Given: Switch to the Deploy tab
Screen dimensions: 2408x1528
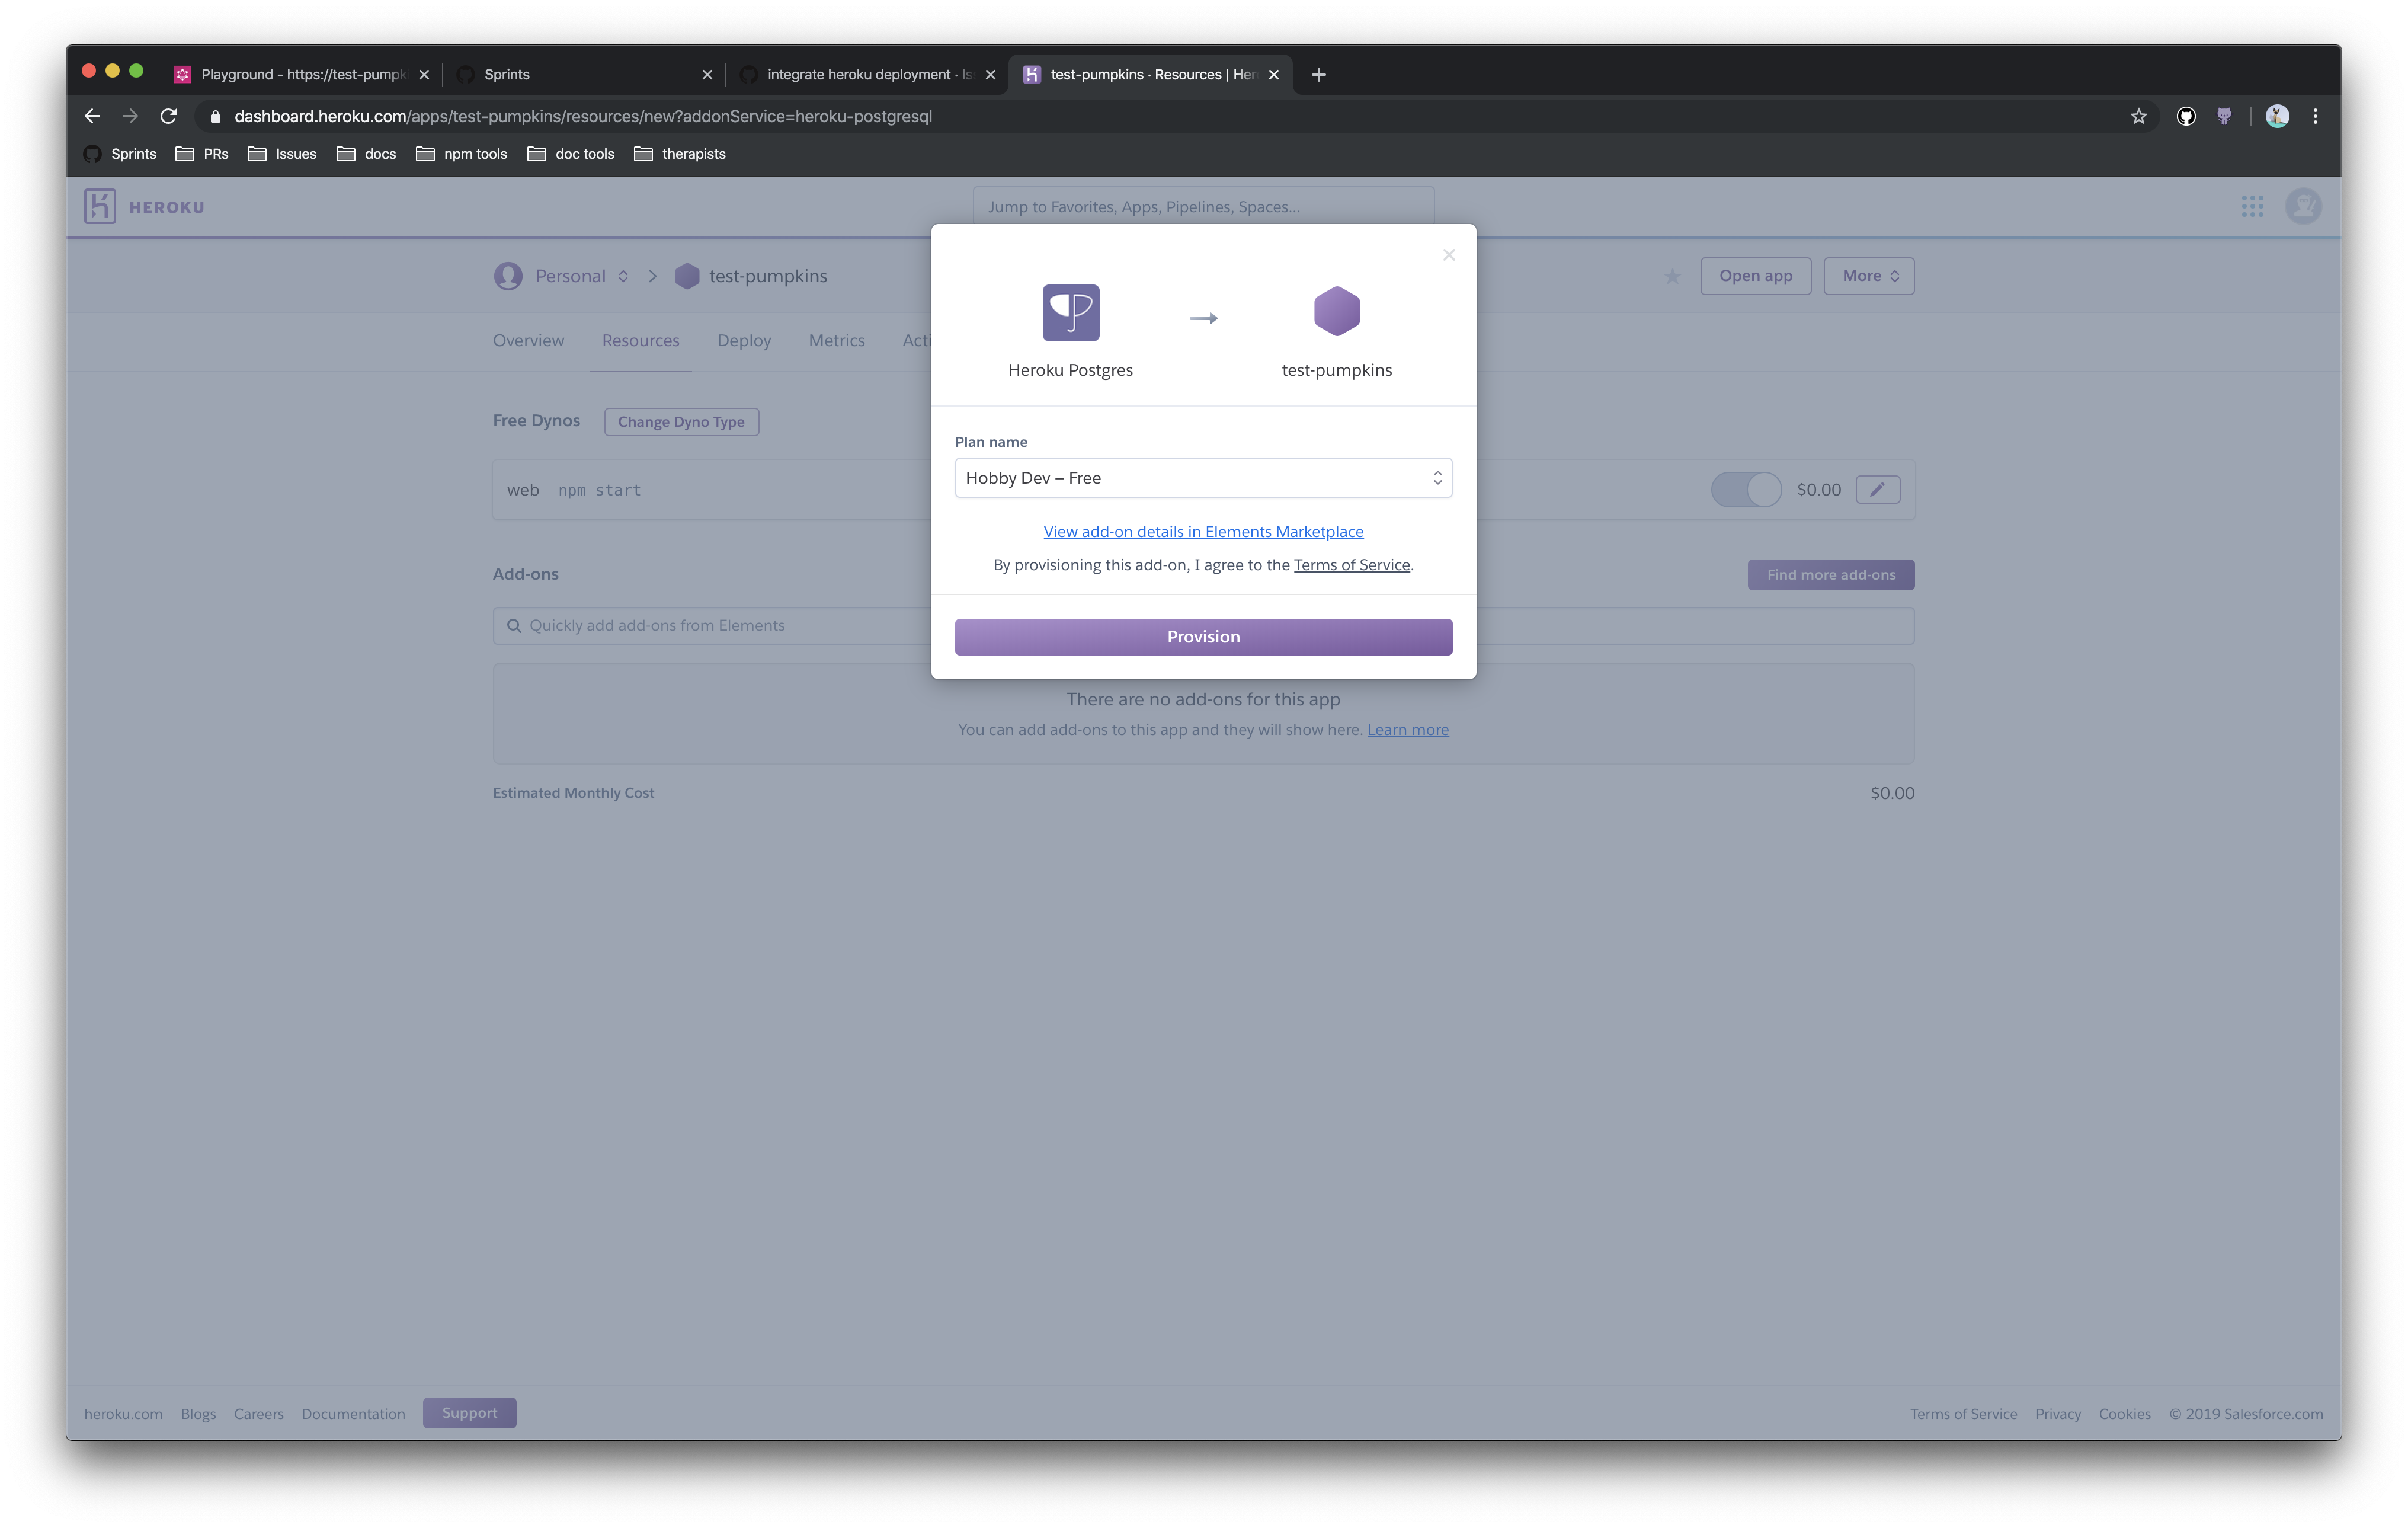Looking at the screenshot, I should click(743, 340).
